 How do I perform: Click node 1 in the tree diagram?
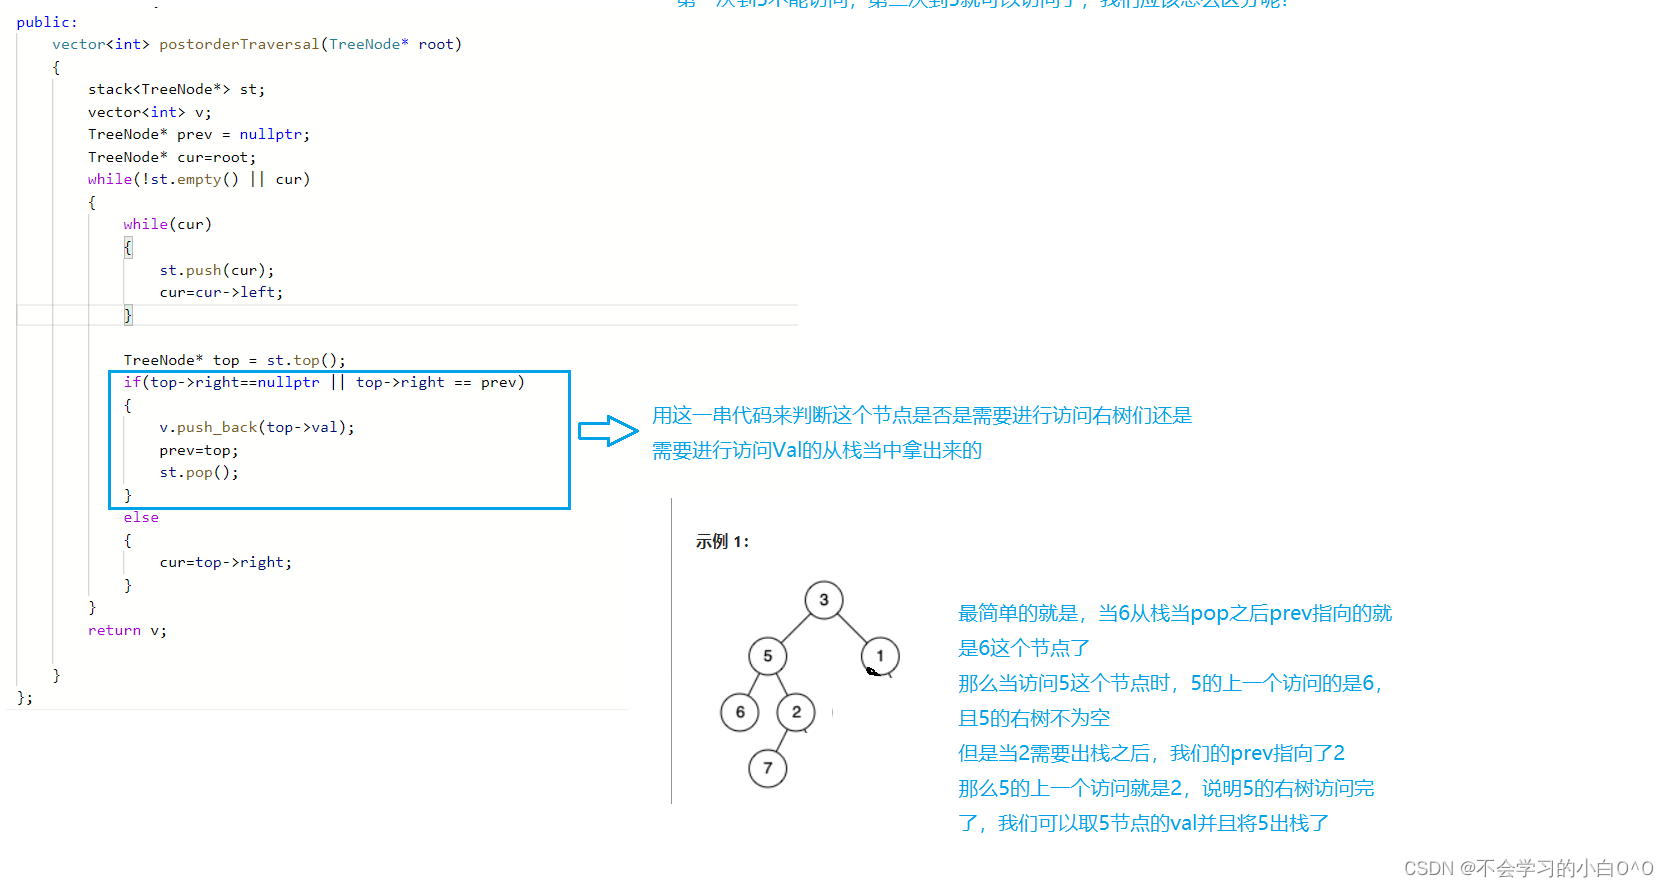(x=880, y=656)
